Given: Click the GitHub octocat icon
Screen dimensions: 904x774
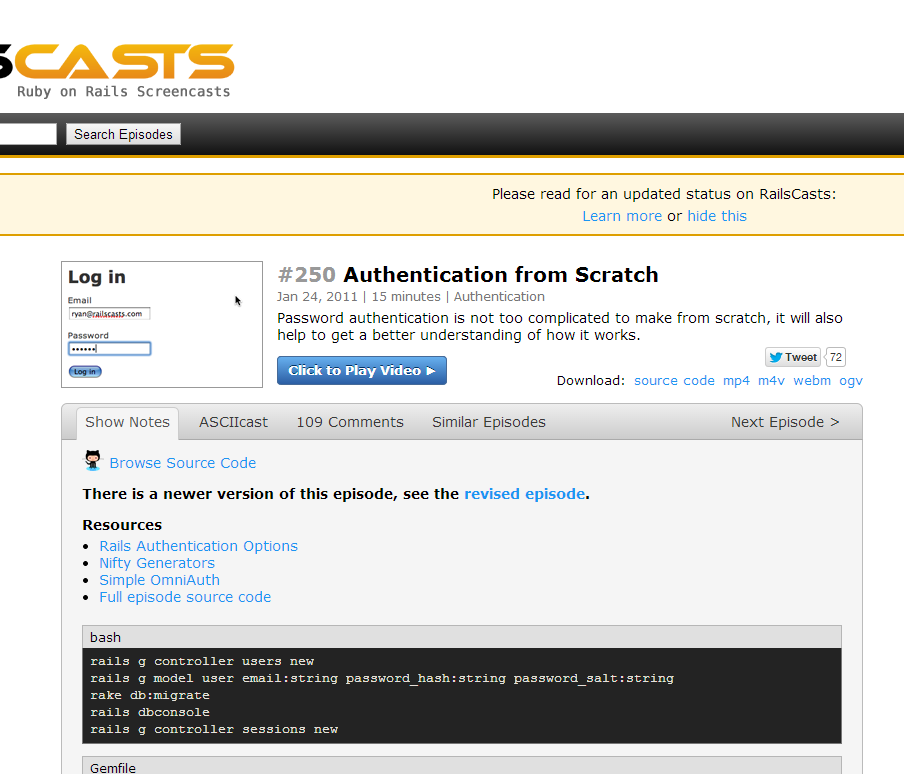Looking at the screenshot, I should coord(93,461).
